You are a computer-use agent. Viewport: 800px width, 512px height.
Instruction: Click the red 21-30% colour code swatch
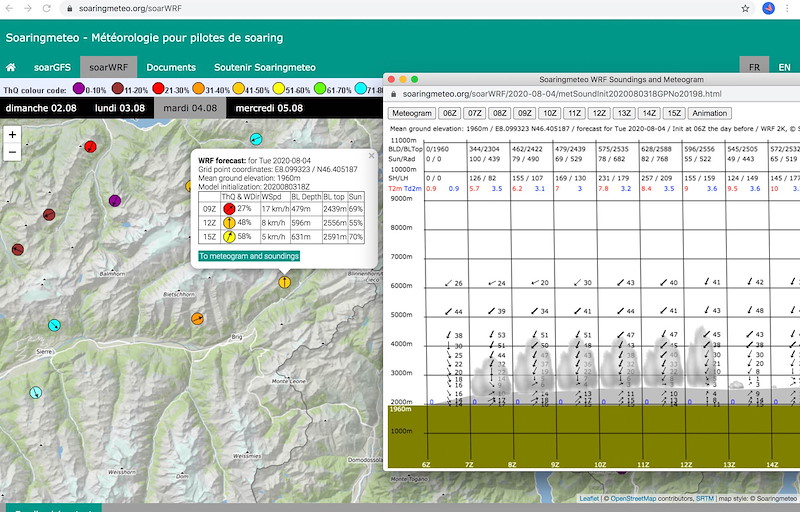coord(158,88)
